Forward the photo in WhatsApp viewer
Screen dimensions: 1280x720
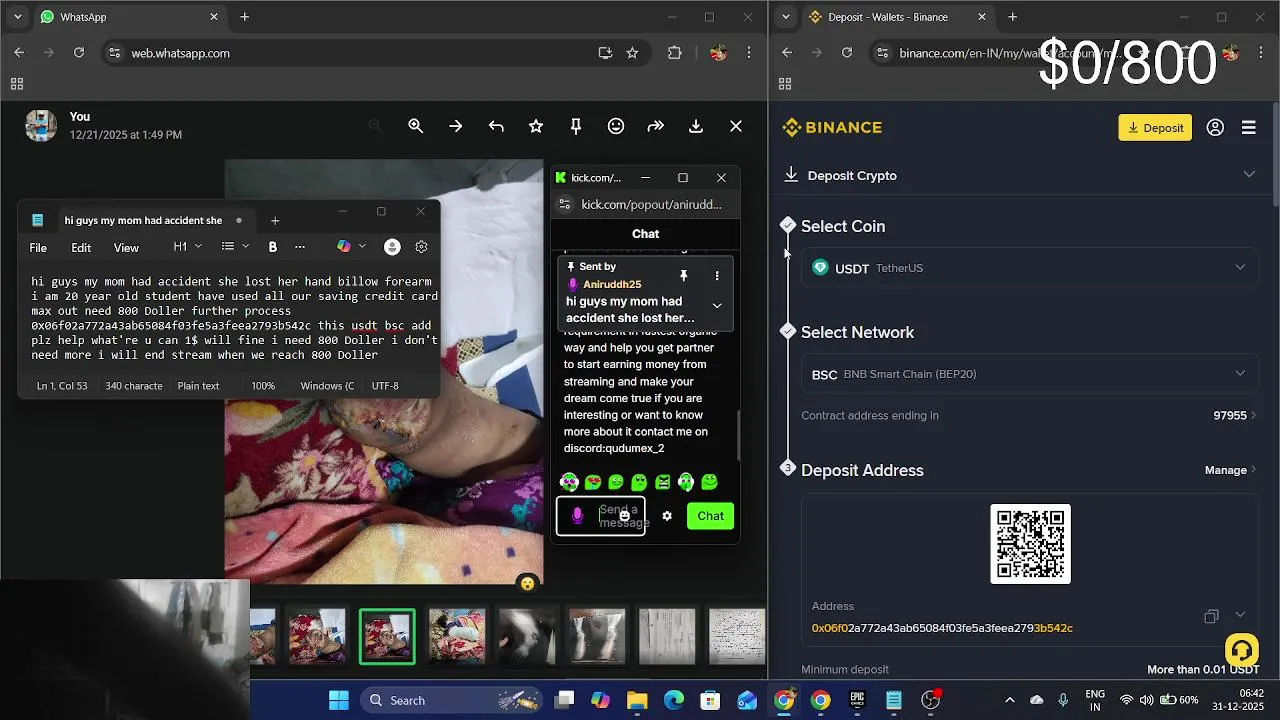coord(656,126)
